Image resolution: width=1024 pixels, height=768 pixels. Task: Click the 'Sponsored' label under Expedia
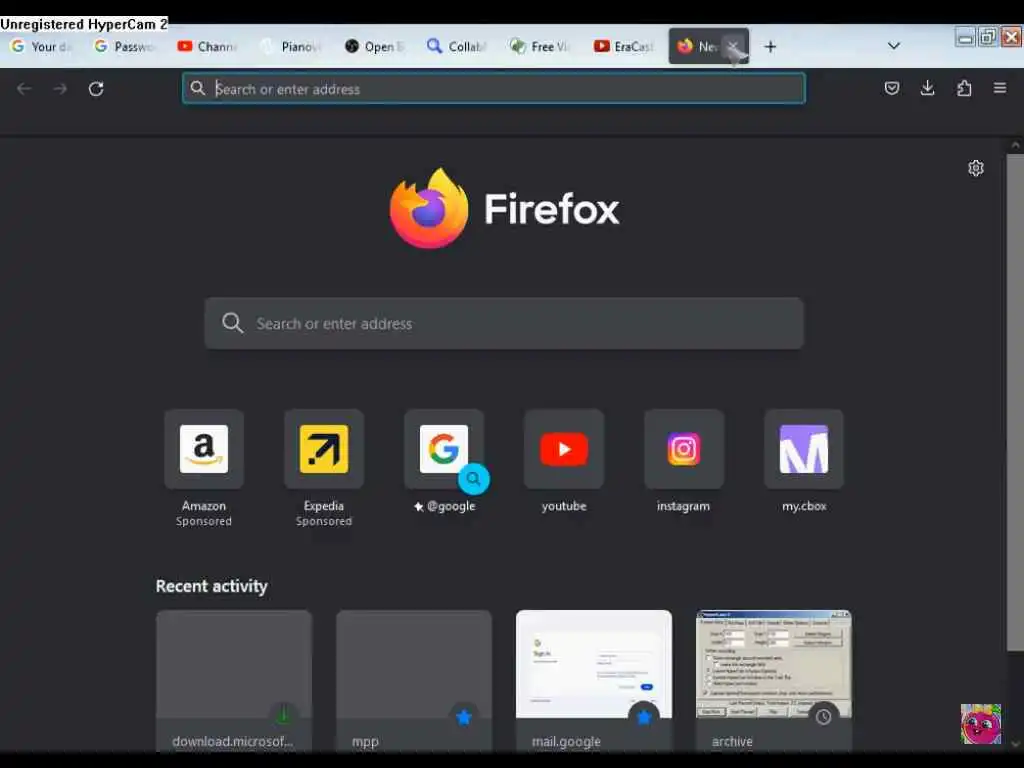pos(324,521)
